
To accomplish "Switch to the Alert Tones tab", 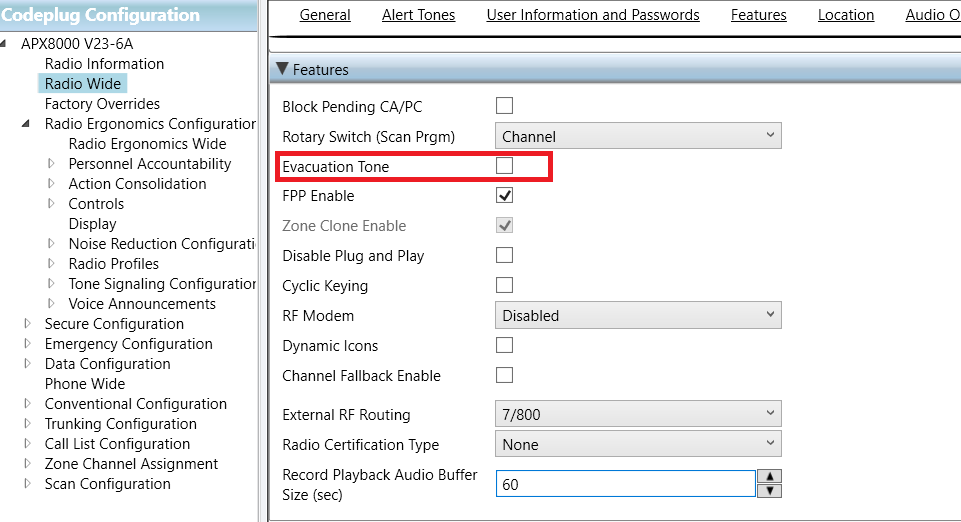I will click(x=419, y=15).
